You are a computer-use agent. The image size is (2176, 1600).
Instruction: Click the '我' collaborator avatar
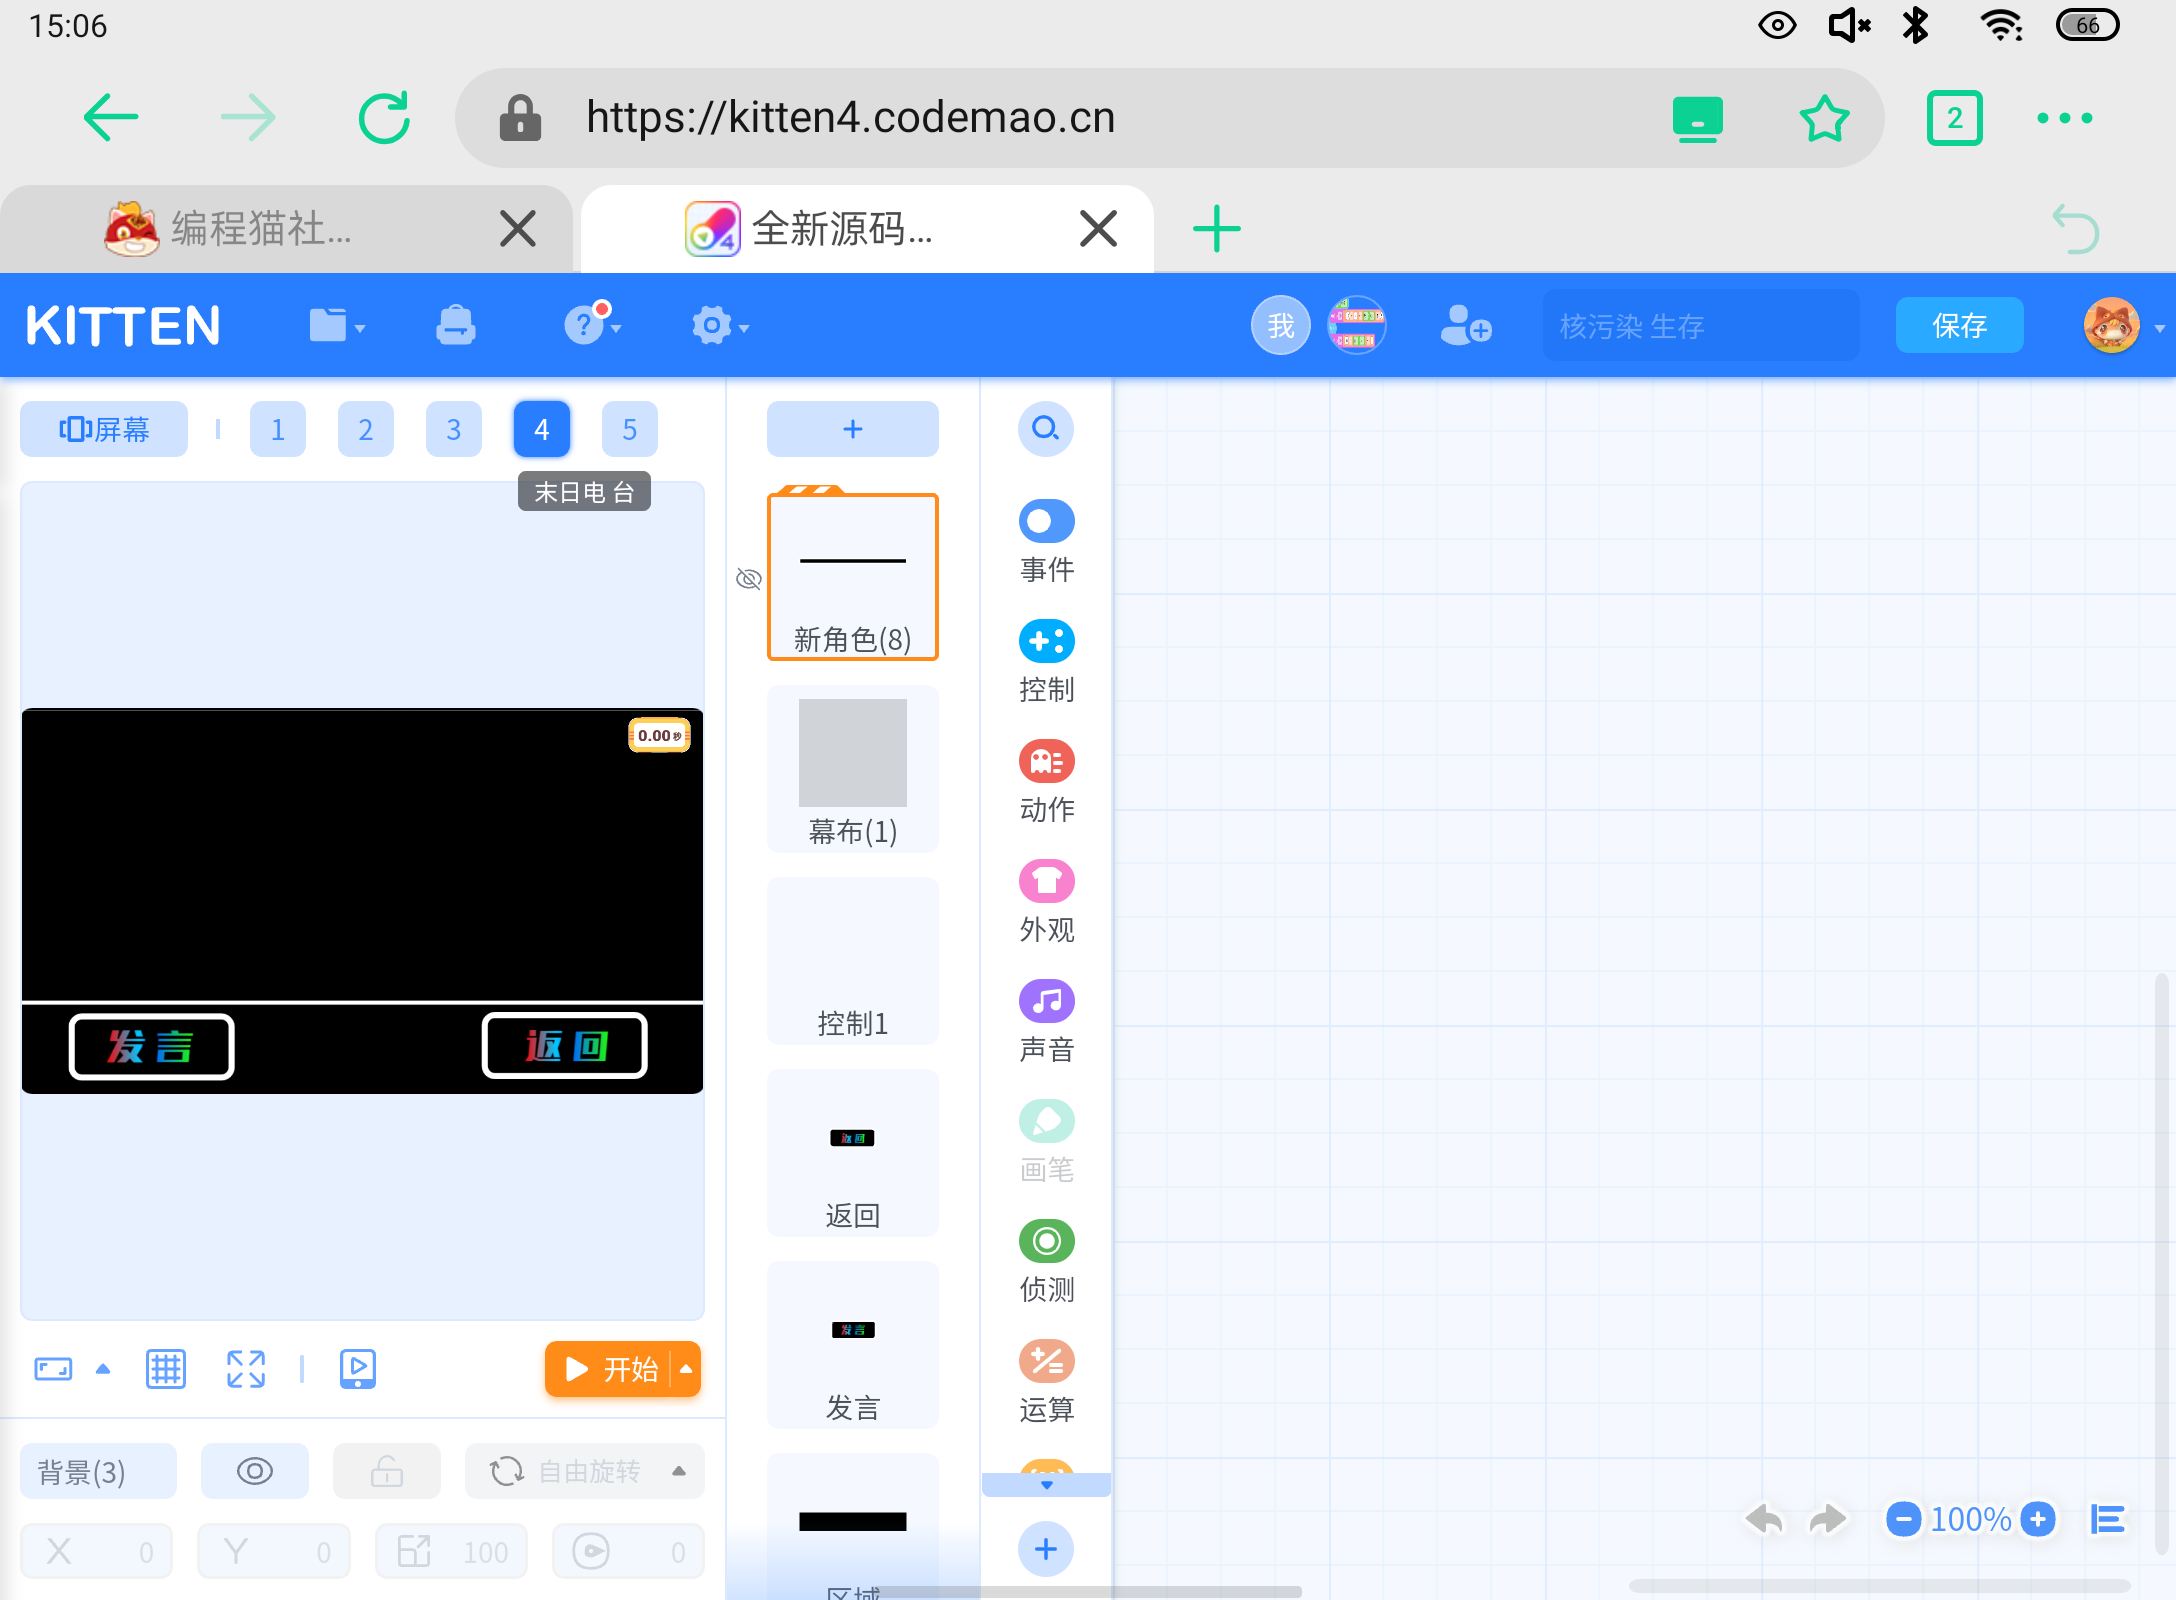(1280, 326)
